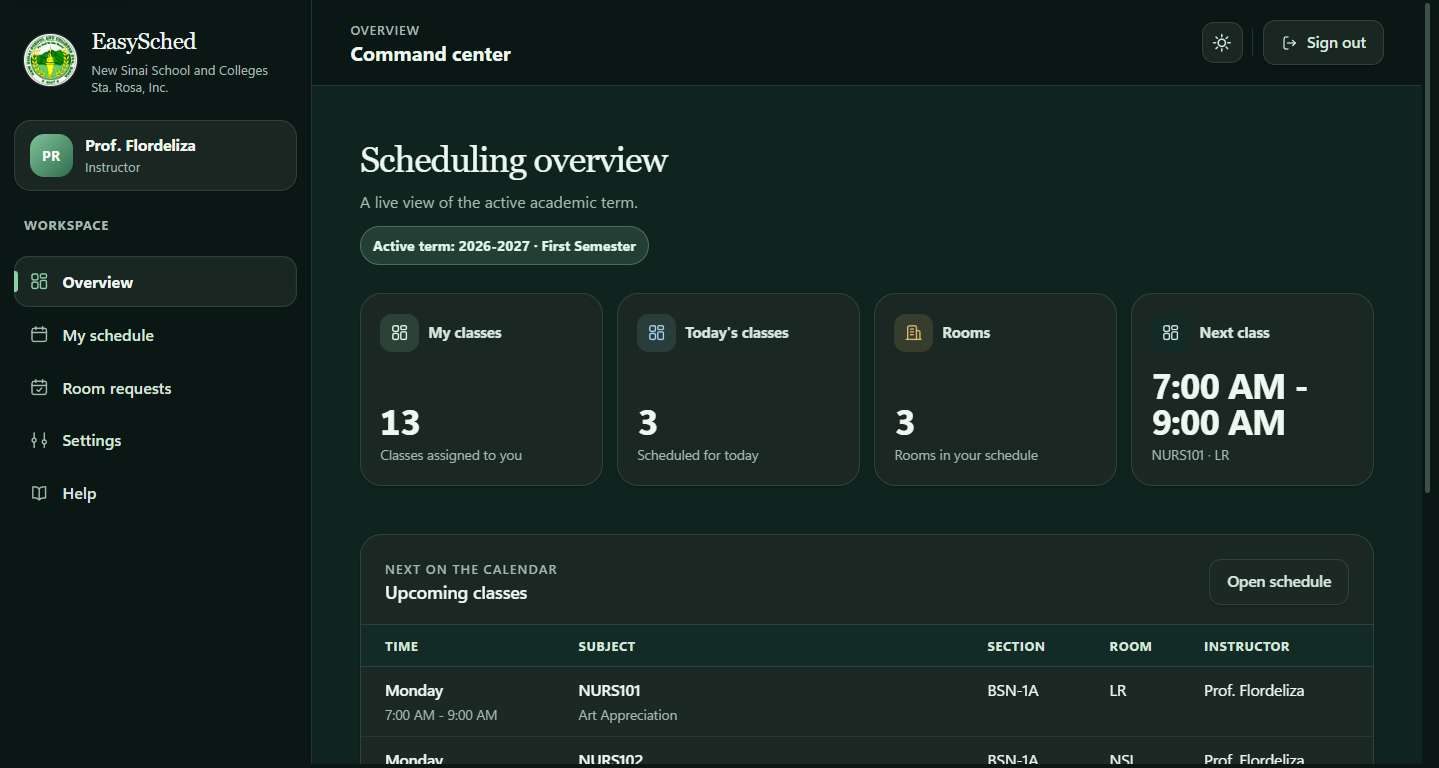Click the Next class card icon
The height and width of the screenshot is (768, 1439).
[x=1170, y=333]
